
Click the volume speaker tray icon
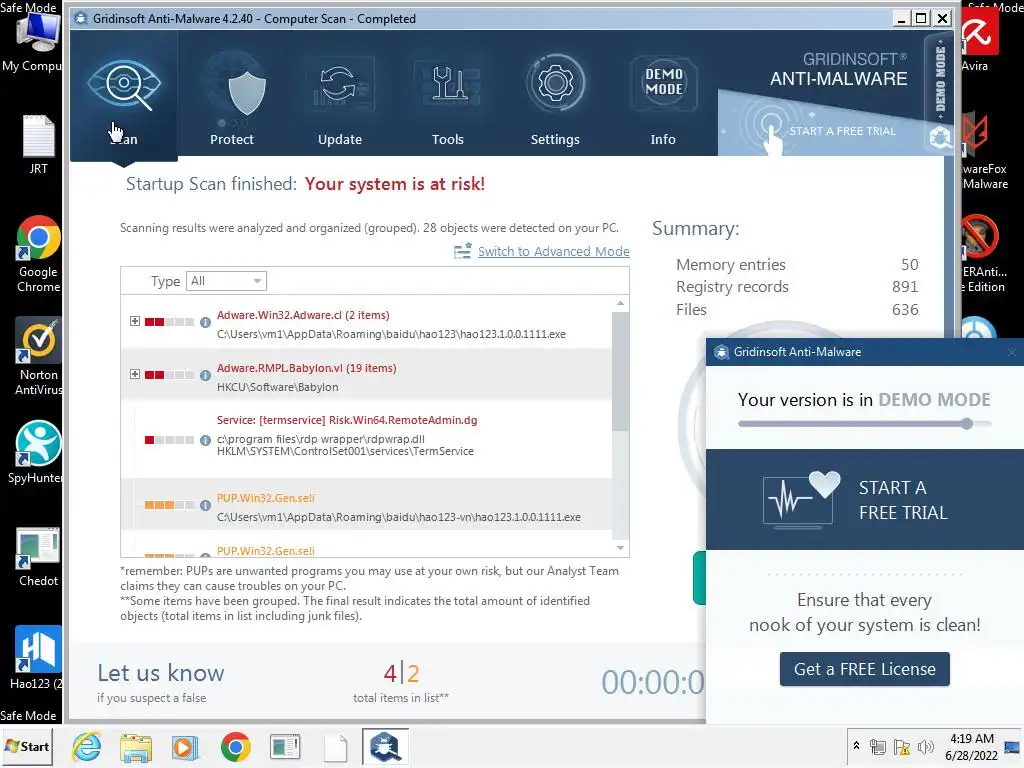925,746
